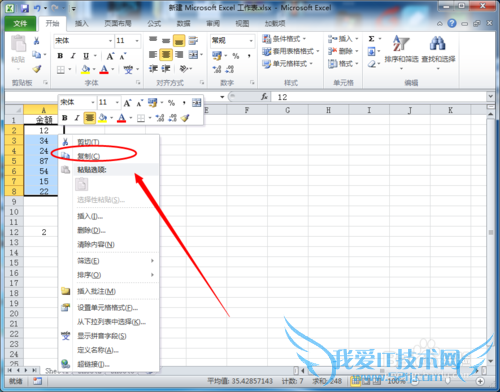Screen dimensions: 500x392
Task: Choose 超链接(I)... in the context menu
Action: (109, 364)
